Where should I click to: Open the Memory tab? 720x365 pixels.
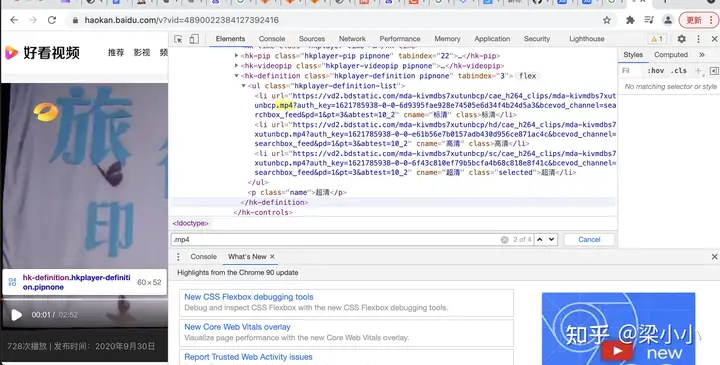point(447,39)
